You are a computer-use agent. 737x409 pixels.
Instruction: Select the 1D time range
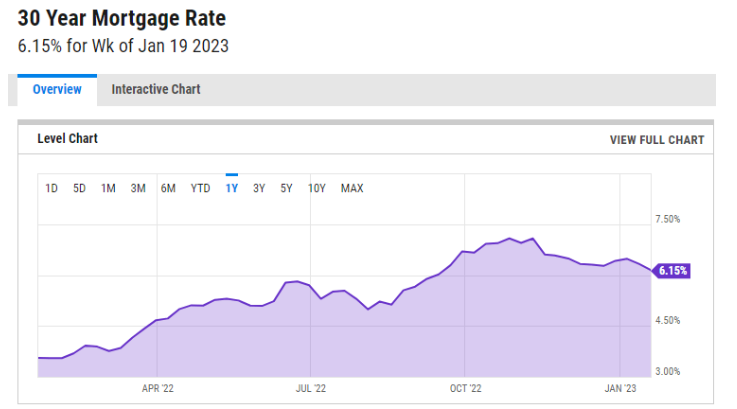click(51, 188)
